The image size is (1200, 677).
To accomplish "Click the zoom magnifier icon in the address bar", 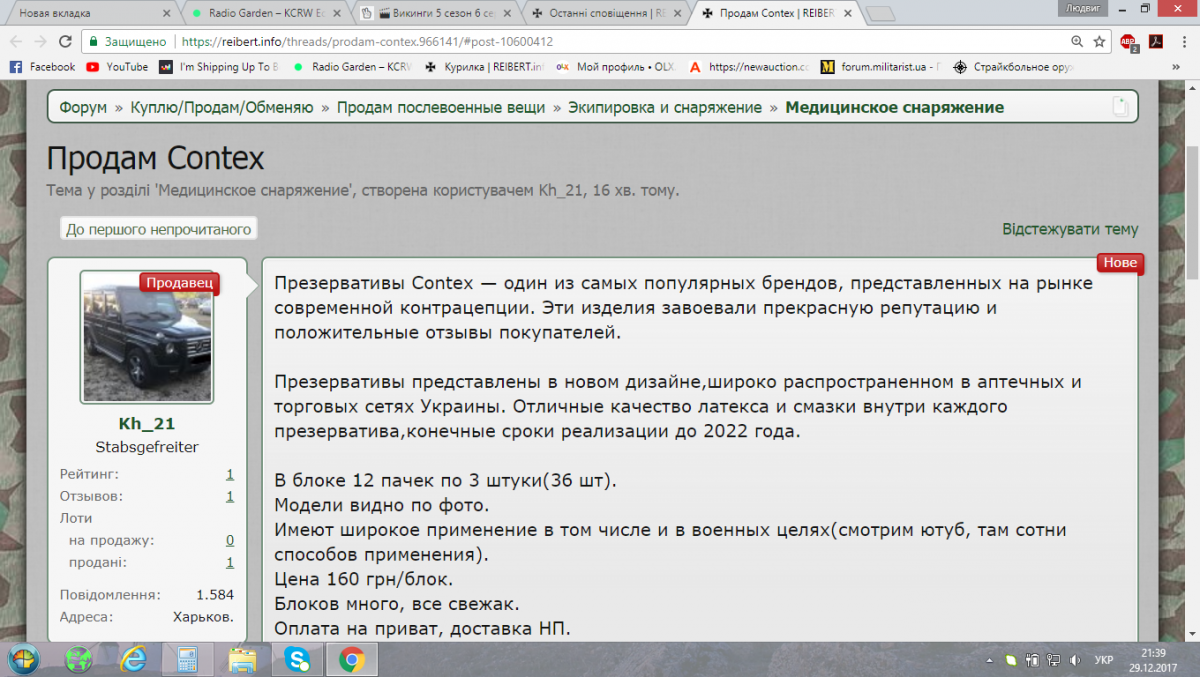I will click(x=1077, y=42).
